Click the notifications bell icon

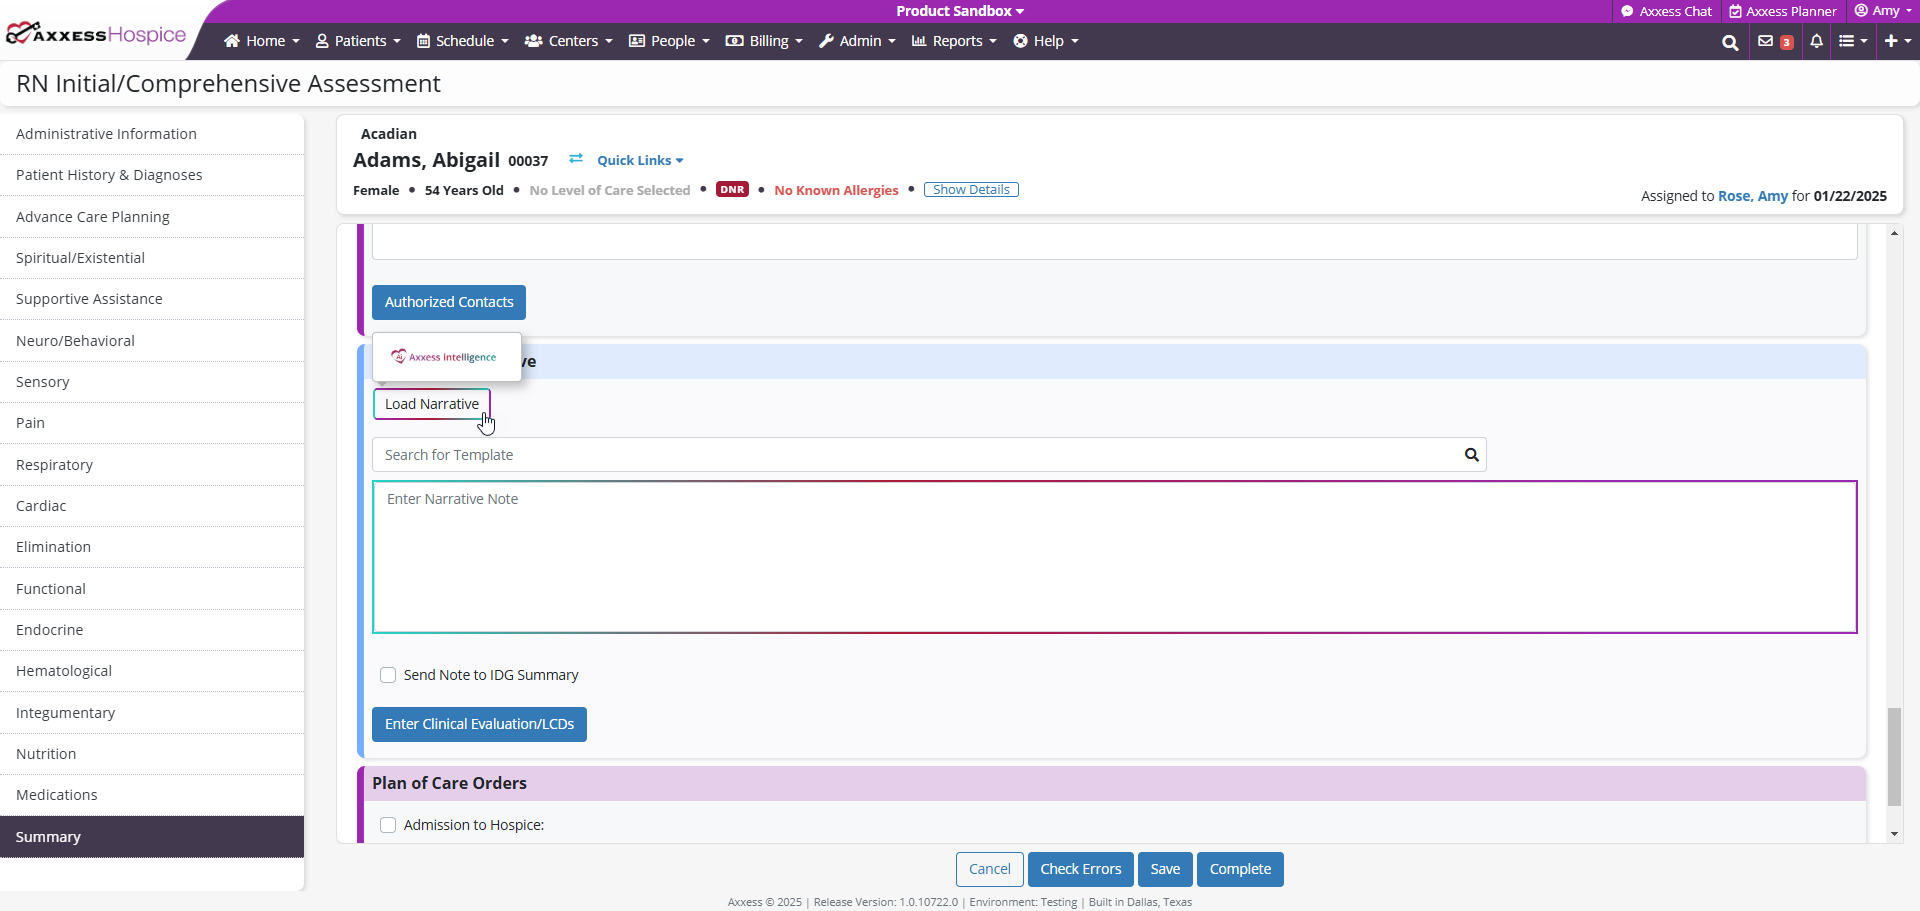point(1816,41)
